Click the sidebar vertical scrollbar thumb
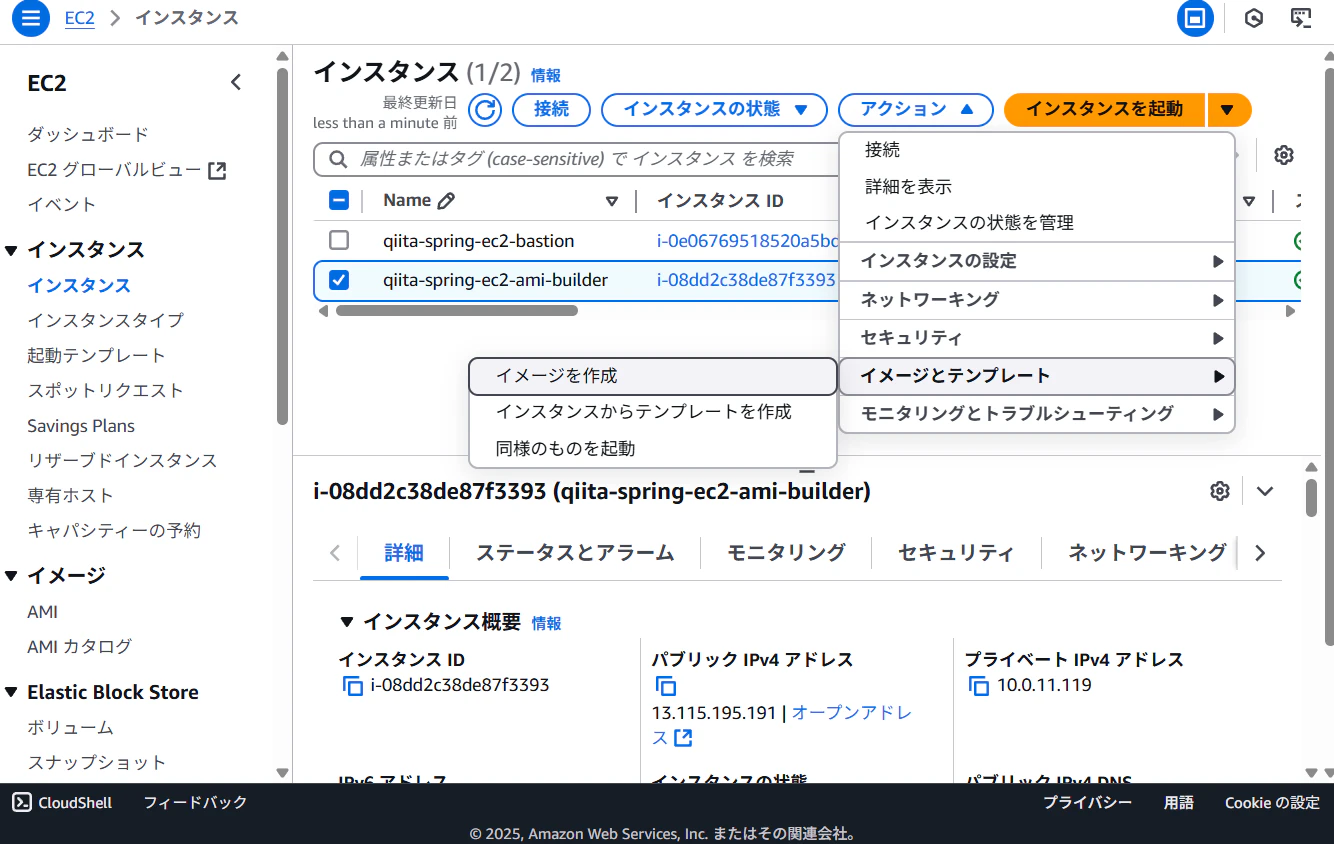Viewport: 1334px width, 844px height. tap(283, 246)
